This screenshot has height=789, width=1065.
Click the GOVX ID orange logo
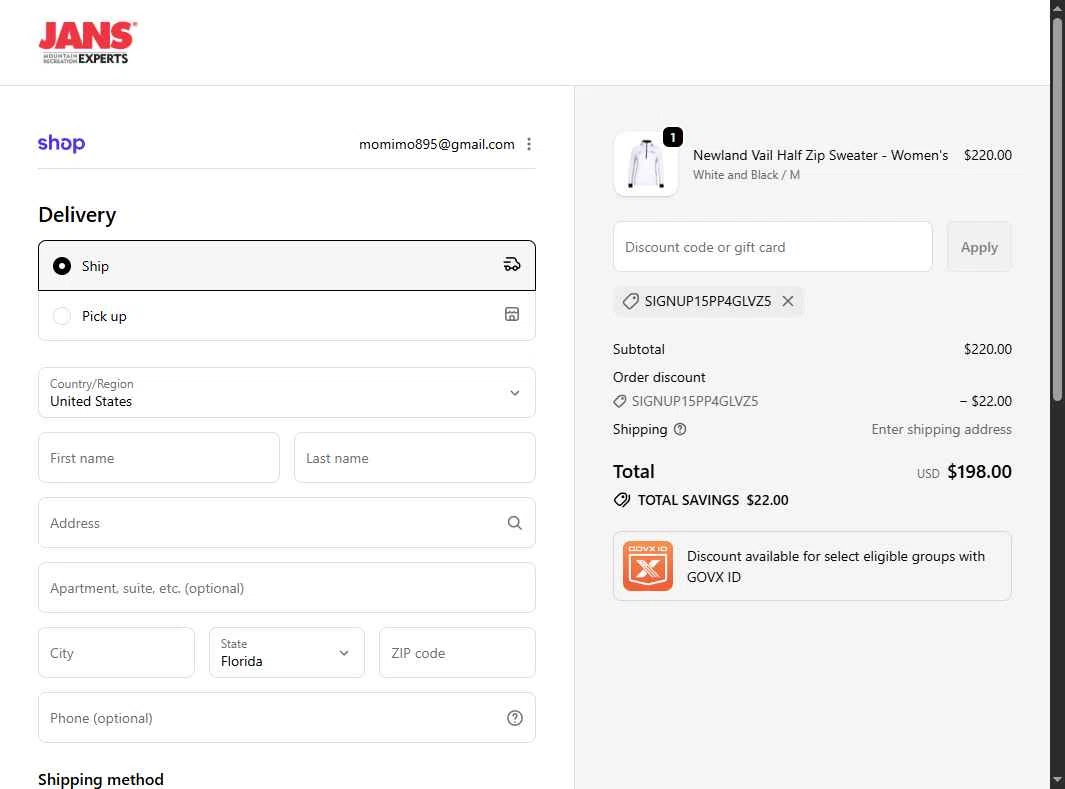coord(648,566)
